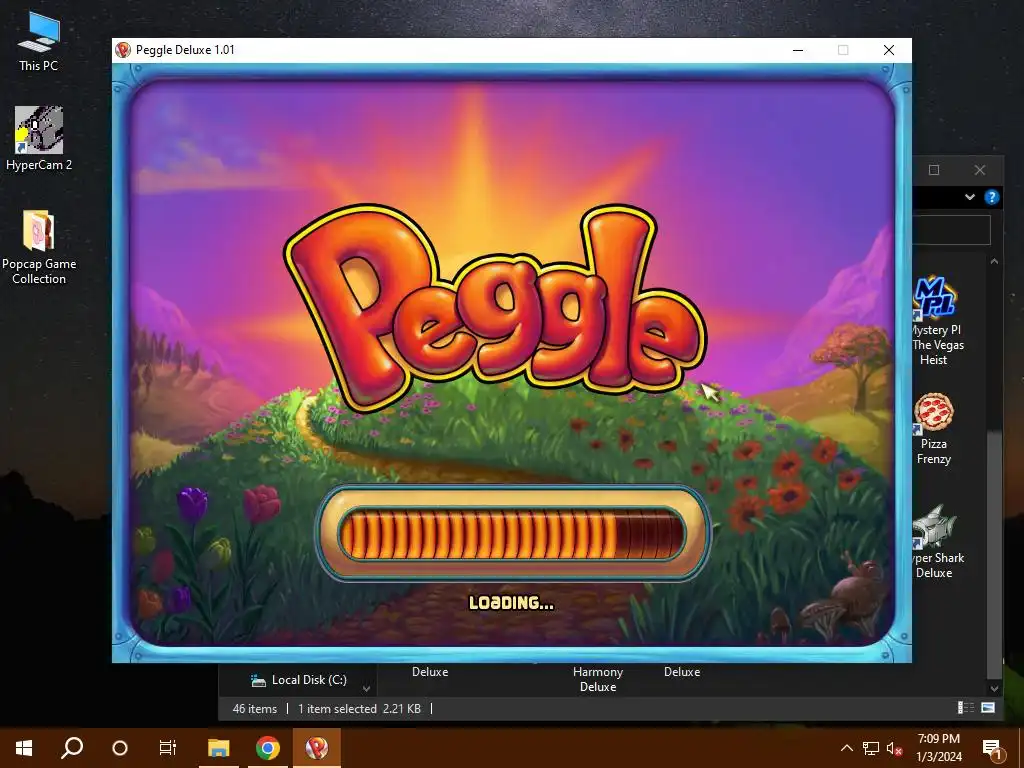Click the Explorer vertical scrollbar thumb
This screenshot has height=768, width=1024.
pos(994,554)
